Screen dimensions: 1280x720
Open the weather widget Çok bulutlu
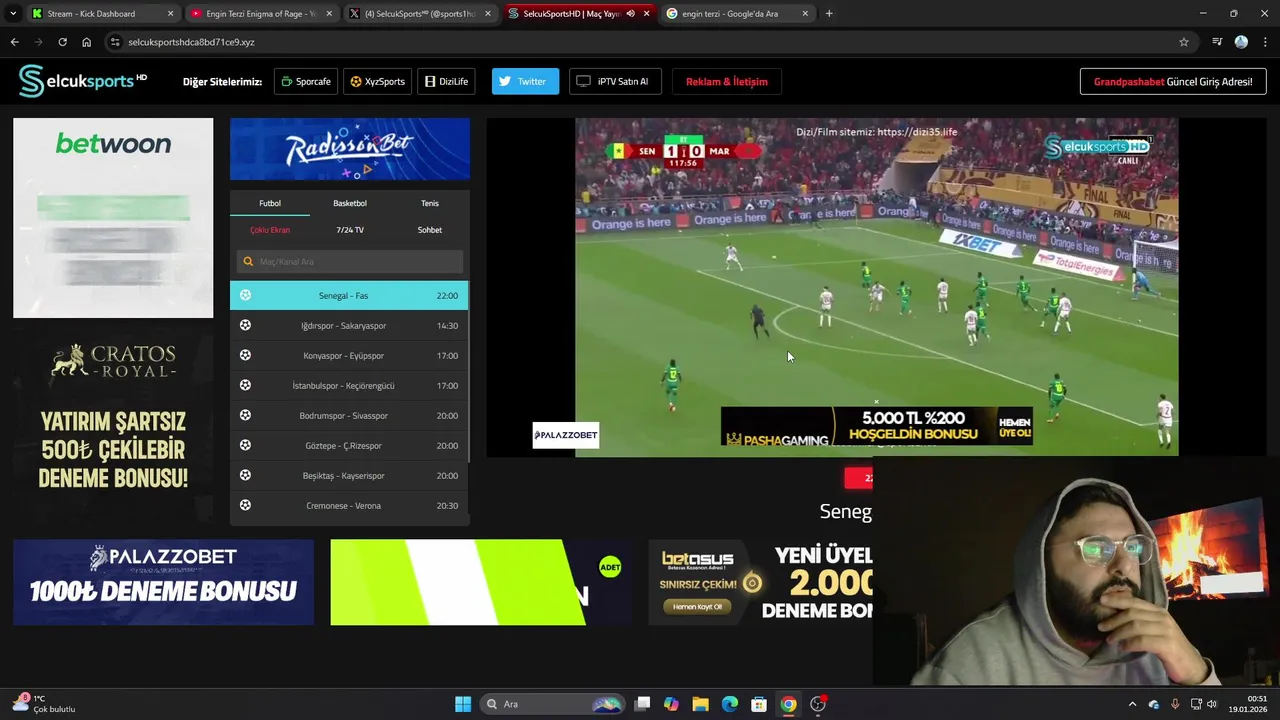pos(44,704)
